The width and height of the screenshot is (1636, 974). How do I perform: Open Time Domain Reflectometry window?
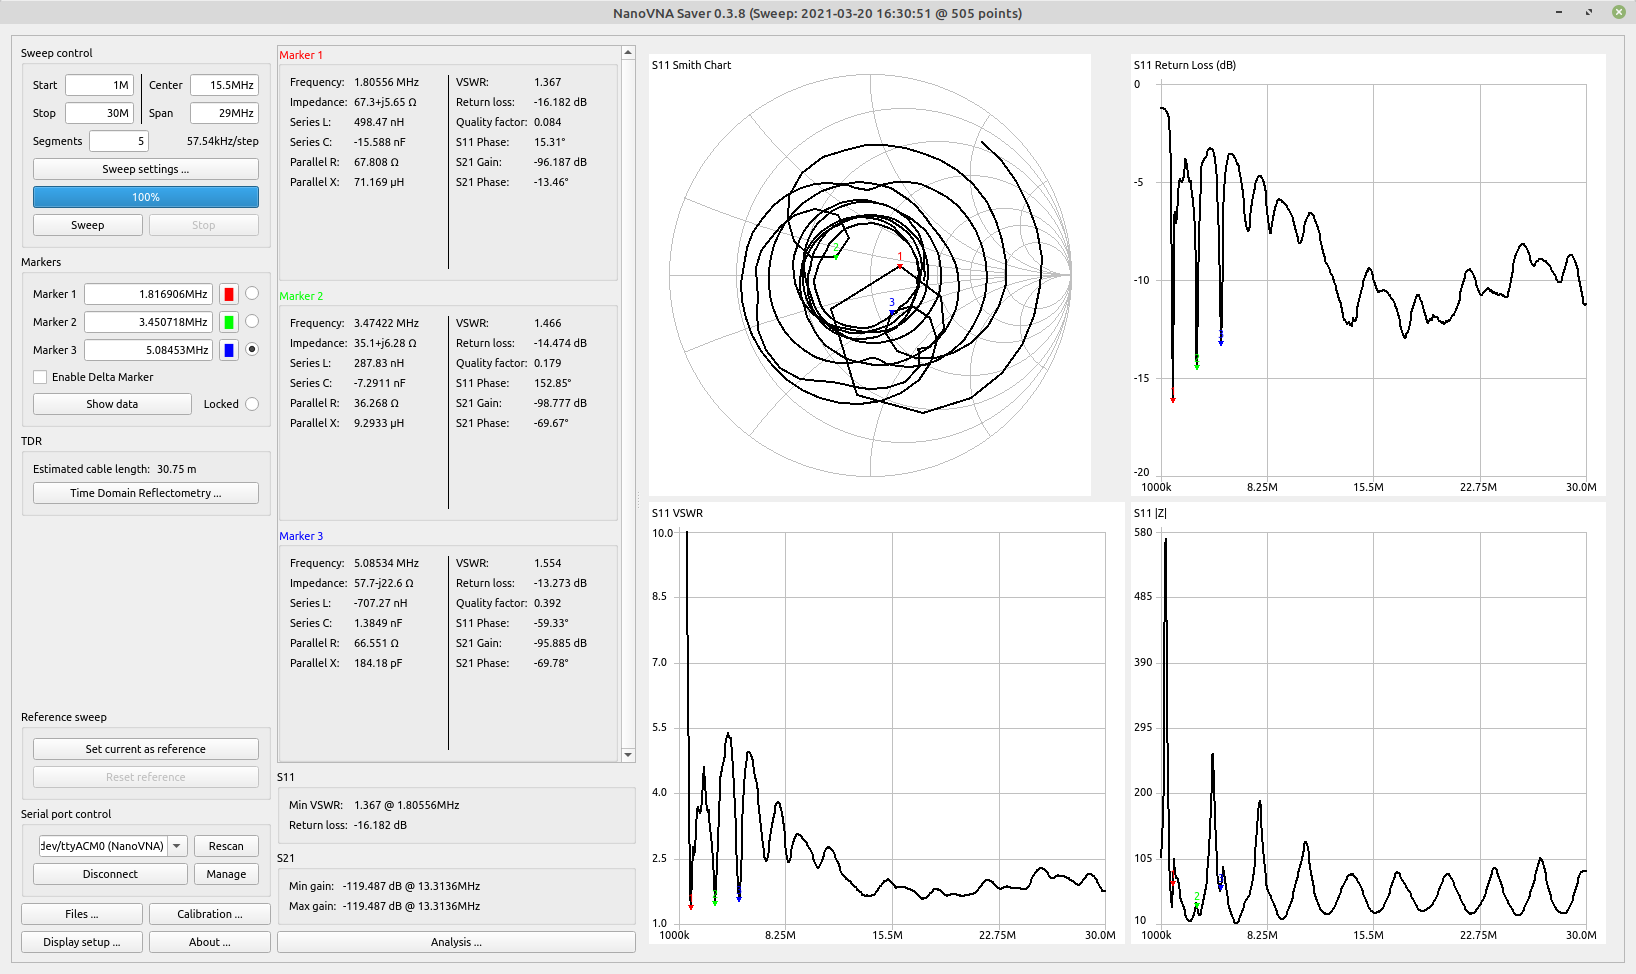coord(145,493)
